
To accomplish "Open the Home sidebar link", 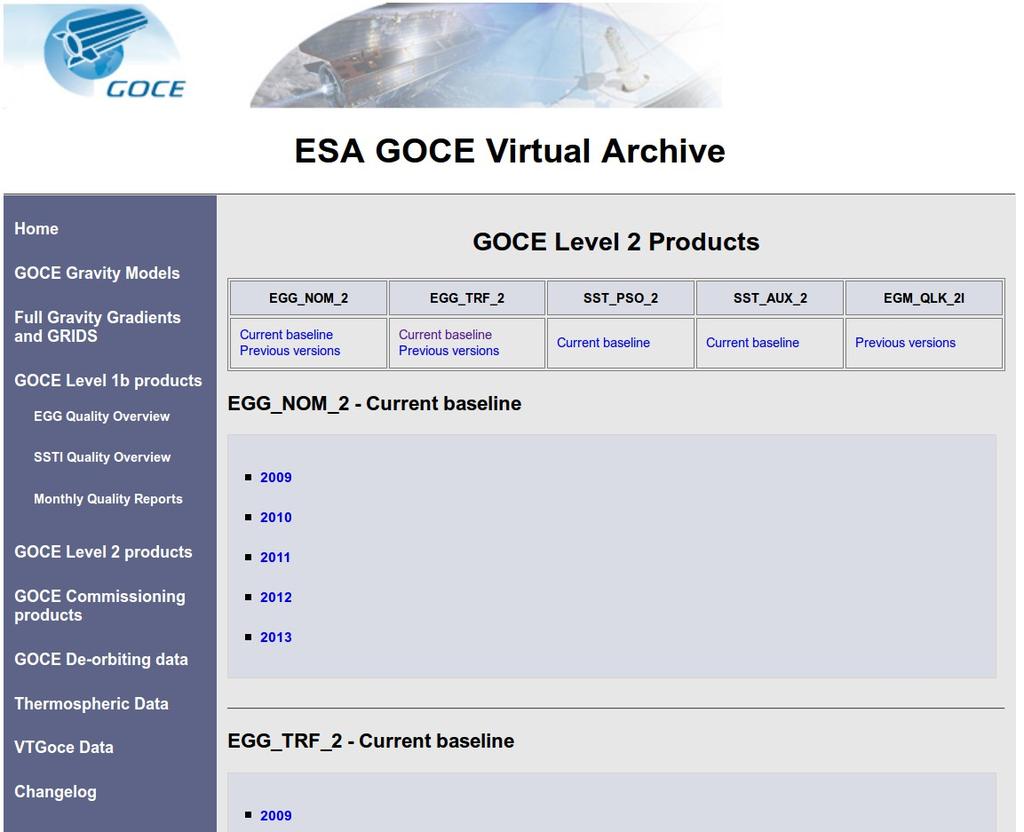I will coord(36,229).
